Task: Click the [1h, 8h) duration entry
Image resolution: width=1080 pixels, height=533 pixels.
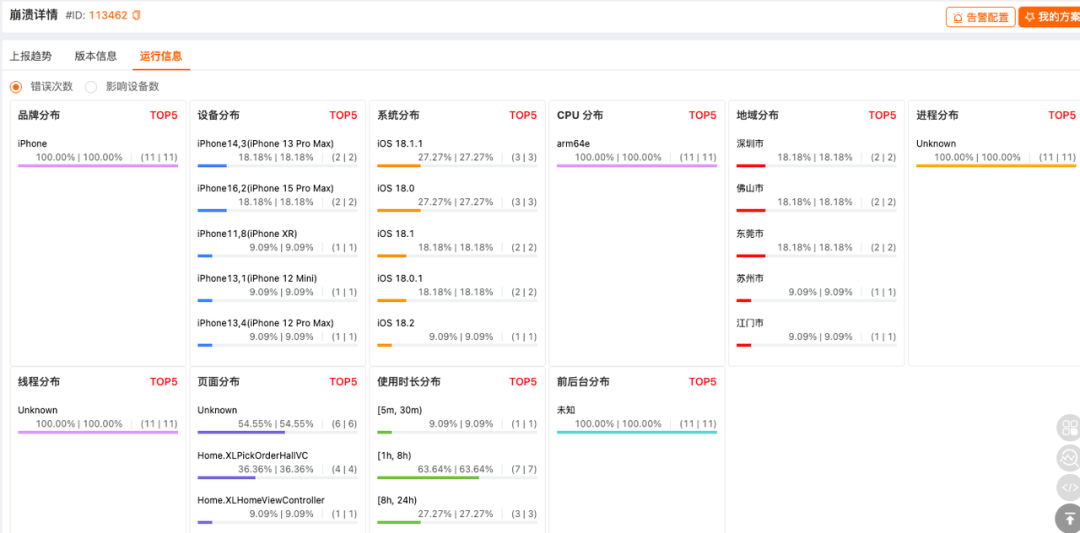Action: point(457,464)
